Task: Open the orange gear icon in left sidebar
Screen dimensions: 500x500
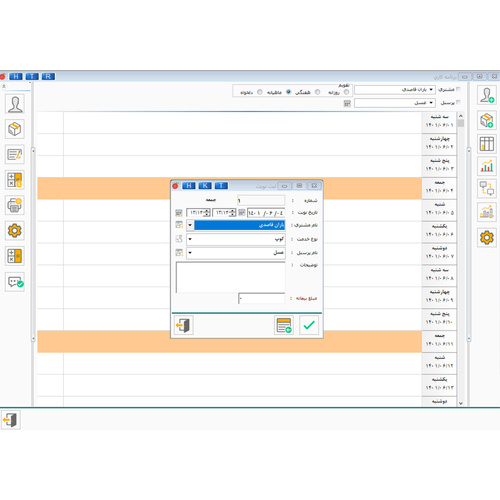Action: pyautogui.click(x=15, y=231)
